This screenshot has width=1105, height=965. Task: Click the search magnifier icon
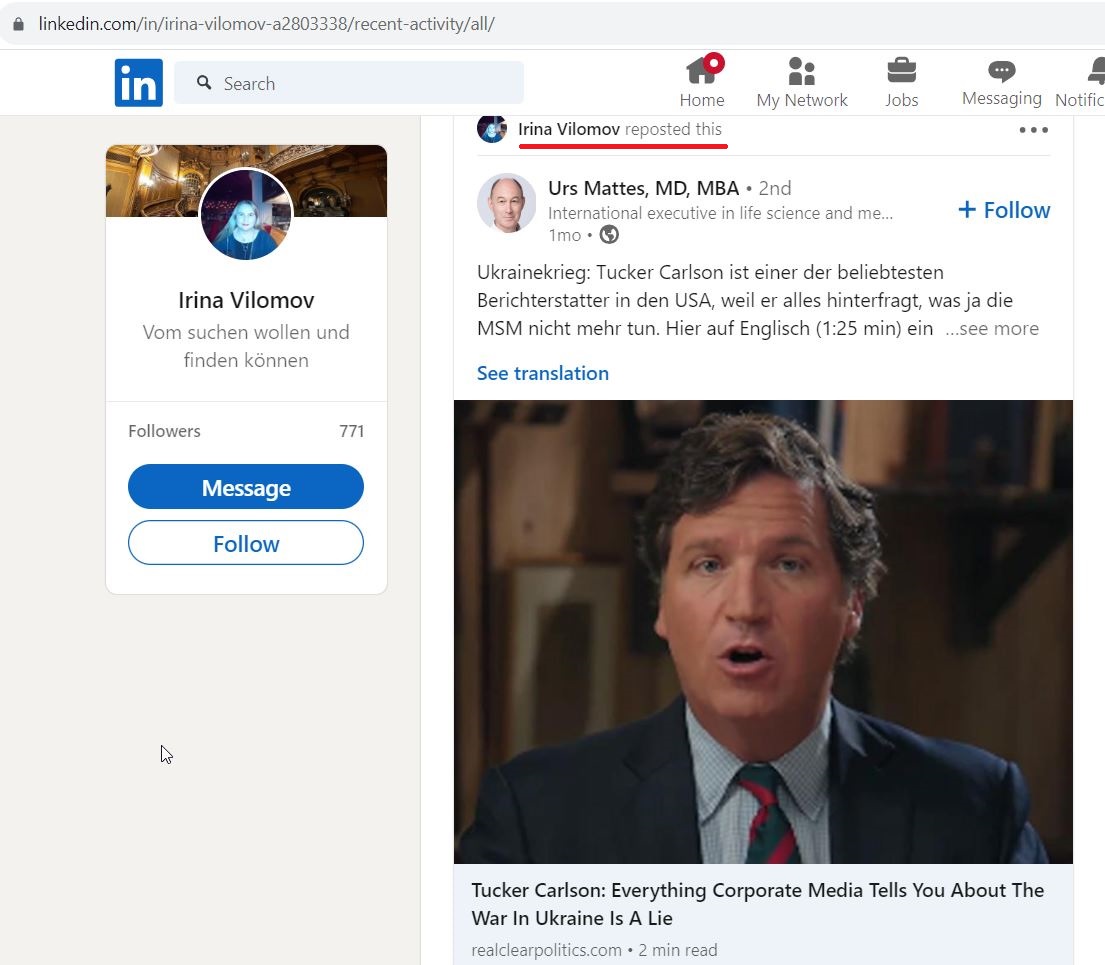204,83
